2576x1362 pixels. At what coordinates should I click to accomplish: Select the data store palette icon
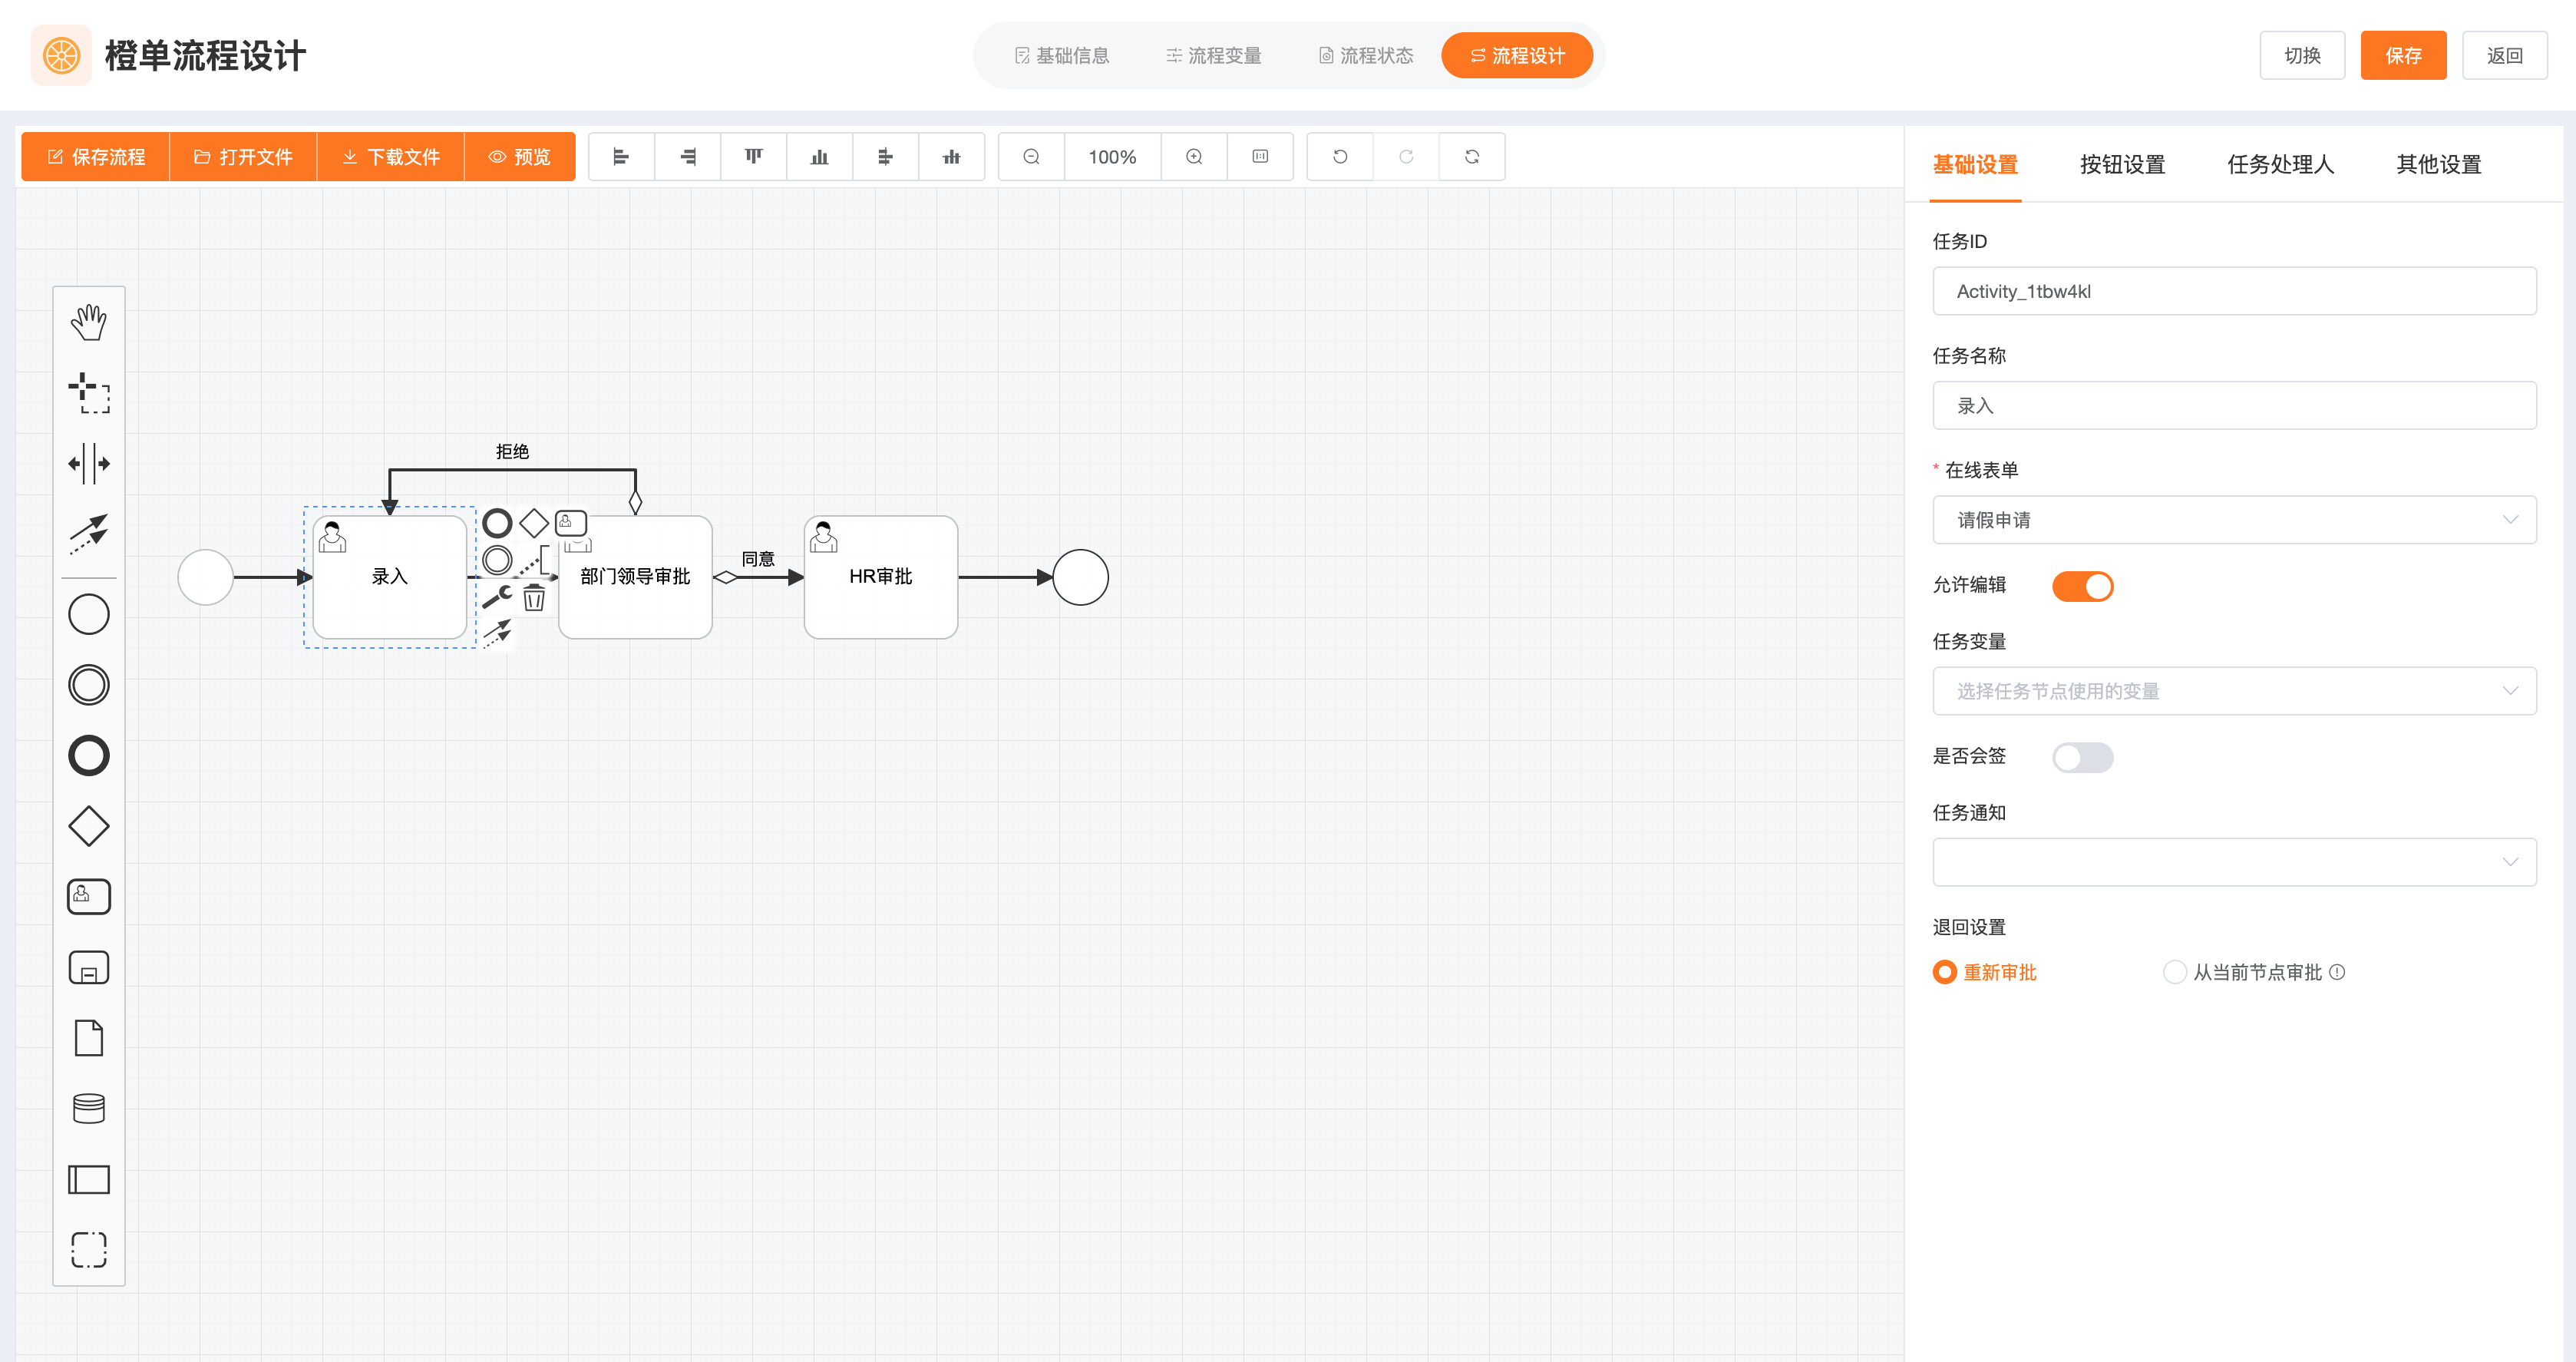point(89,1108)
